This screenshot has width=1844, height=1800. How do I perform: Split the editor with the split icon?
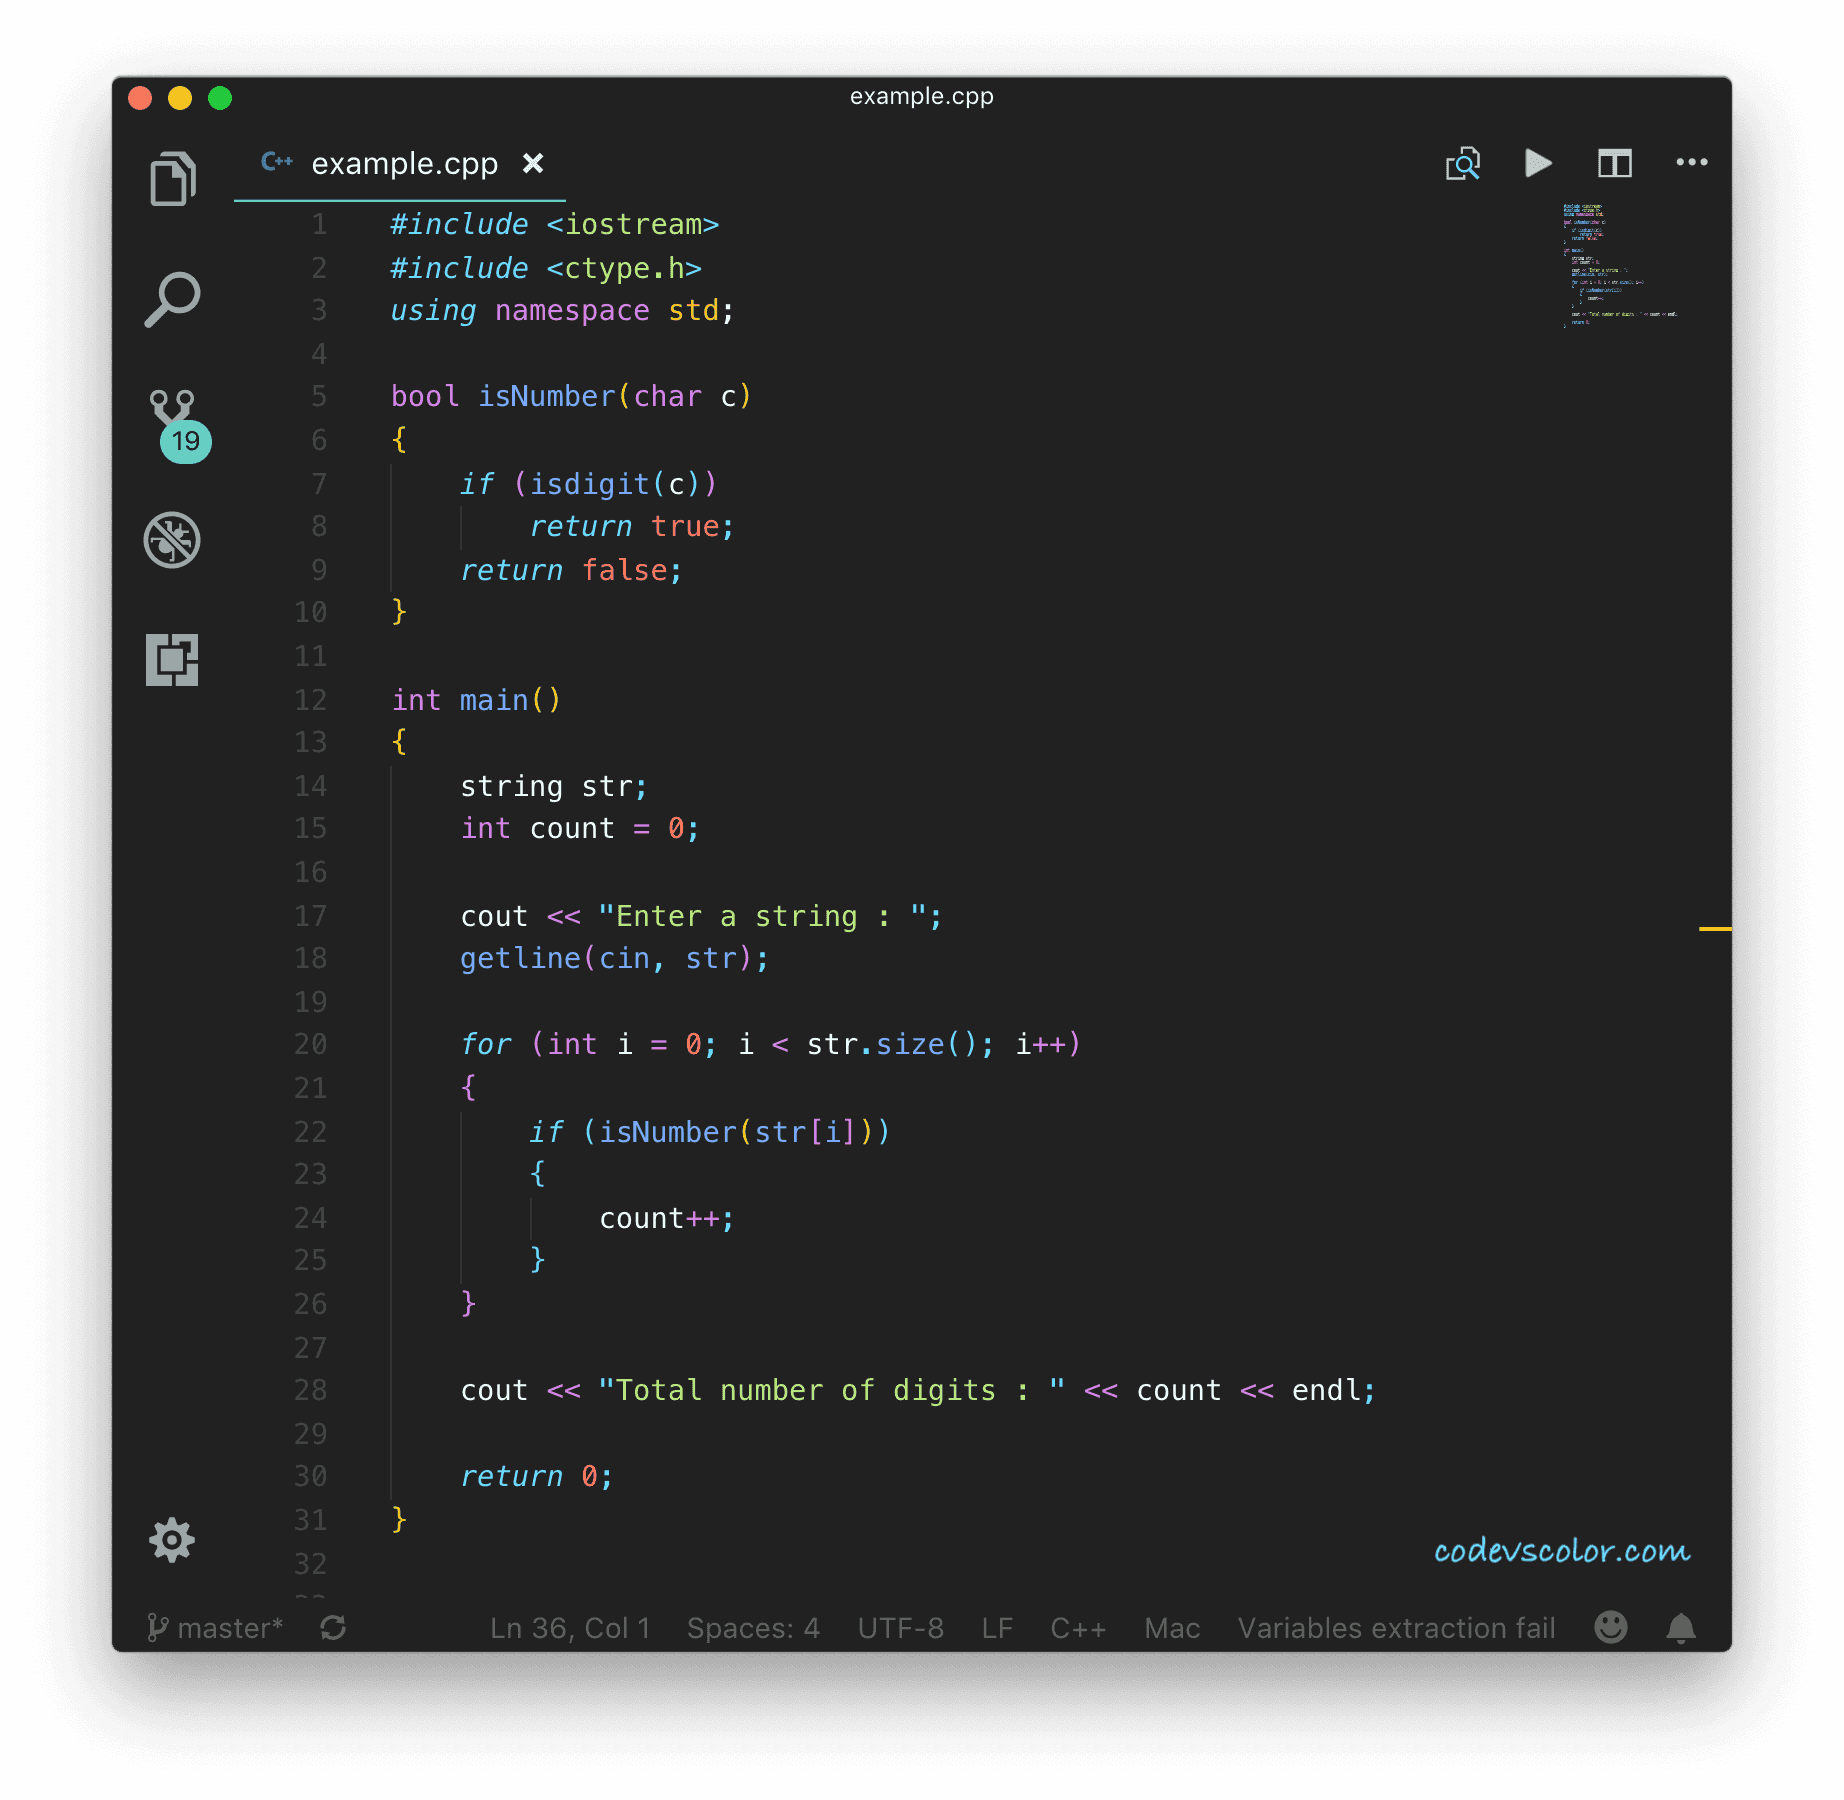click(1614, 163)
